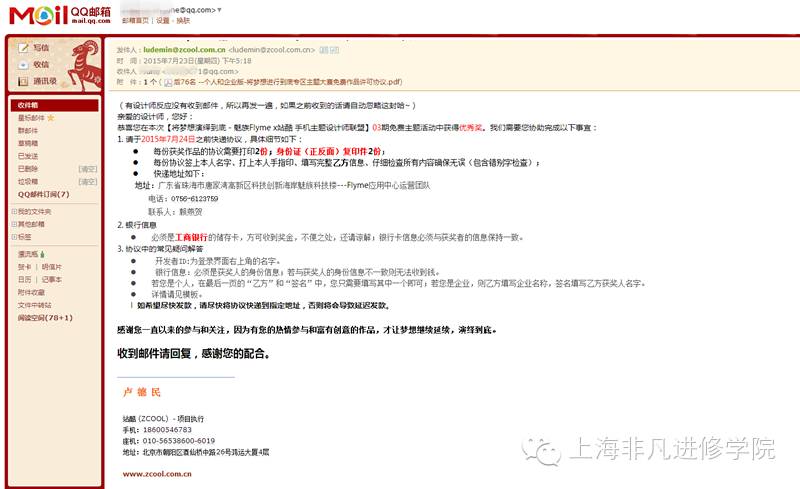Viewport: 800px width, 489px height.
Task: Click the second small icon after sender address
Action: coord(335,50)
